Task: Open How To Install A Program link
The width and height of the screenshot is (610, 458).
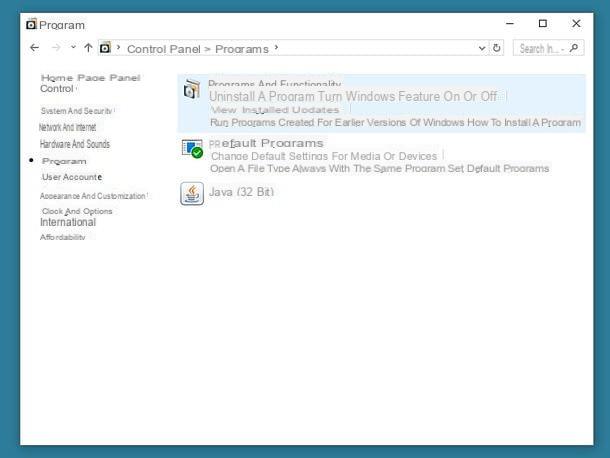Action: pos(524,123)
